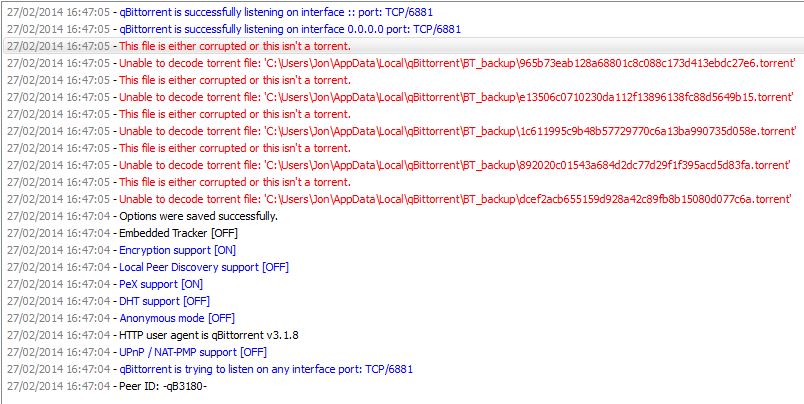
Task: Click error for 965b73eab128 torrent file
Action: pyautogui.click(x=401, y=63)
